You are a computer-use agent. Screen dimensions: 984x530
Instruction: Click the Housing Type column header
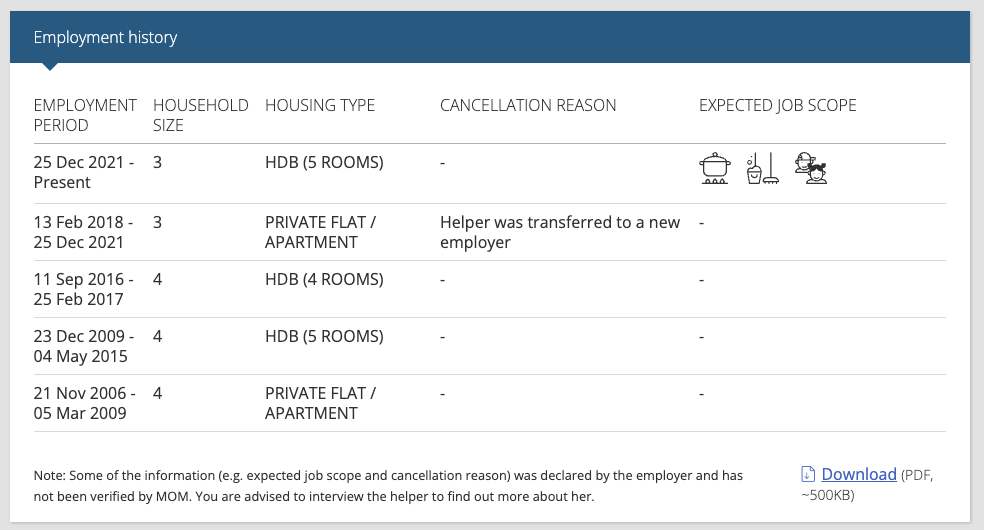pyautogui.click(x=319, y=105)
